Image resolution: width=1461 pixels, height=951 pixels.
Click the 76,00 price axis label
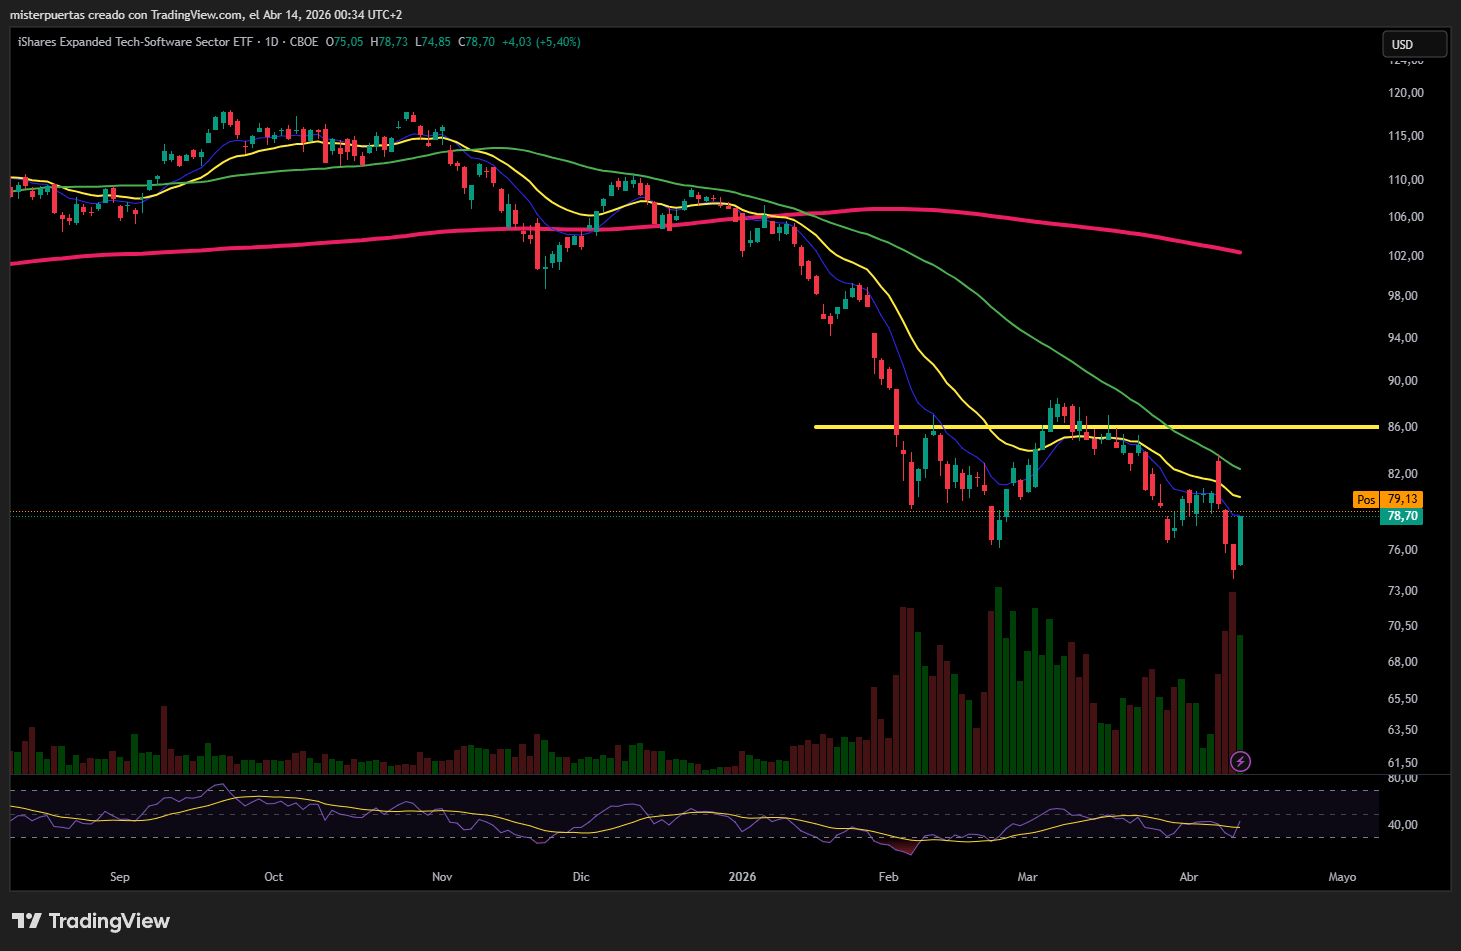pyautogui.click(x=1403, y=550)
